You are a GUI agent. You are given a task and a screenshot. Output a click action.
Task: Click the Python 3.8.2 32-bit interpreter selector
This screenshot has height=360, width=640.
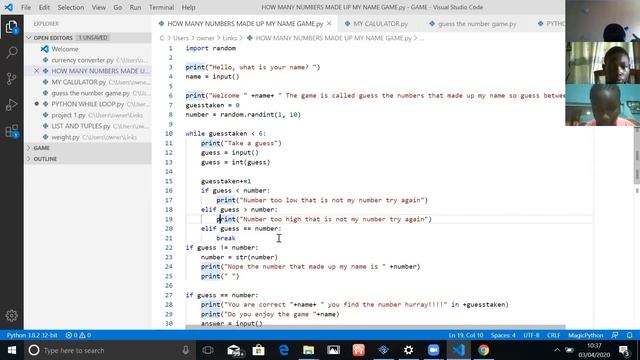coord(32,335)
